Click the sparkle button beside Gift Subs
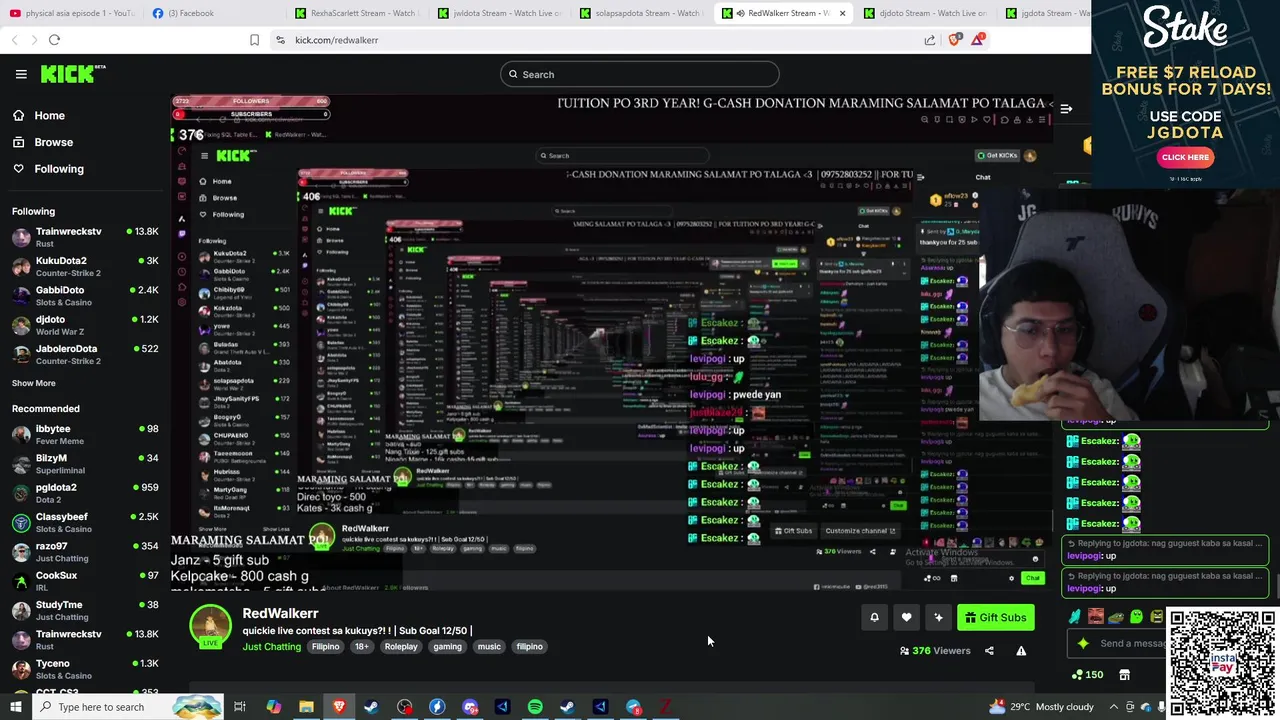The height and width of the screenshot is (720, 1280). pos(938,618)
